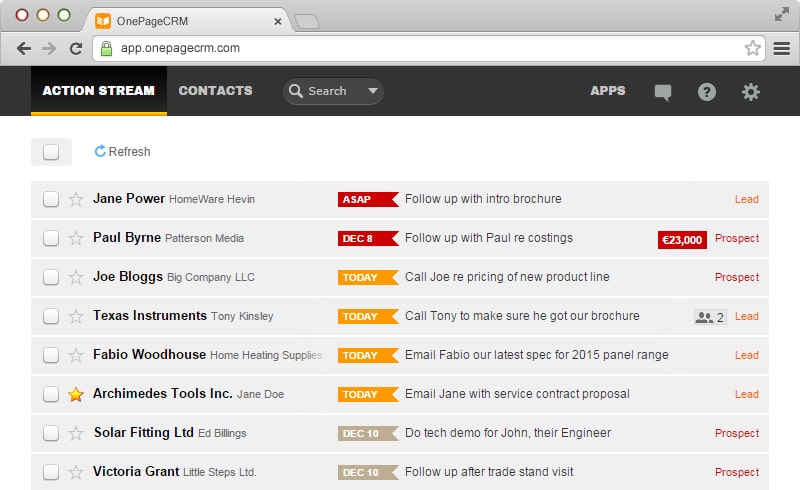This screenshot has height=490, width=800.
Task: Select 'Call Joe re pricing of new product line'
Action: pyautogui.click(x=507, y=277)
